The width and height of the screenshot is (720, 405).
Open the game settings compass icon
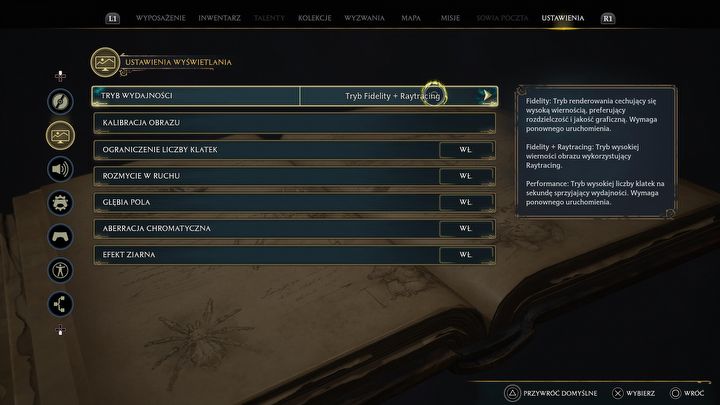pyautogui.click(x=60, y=101)
